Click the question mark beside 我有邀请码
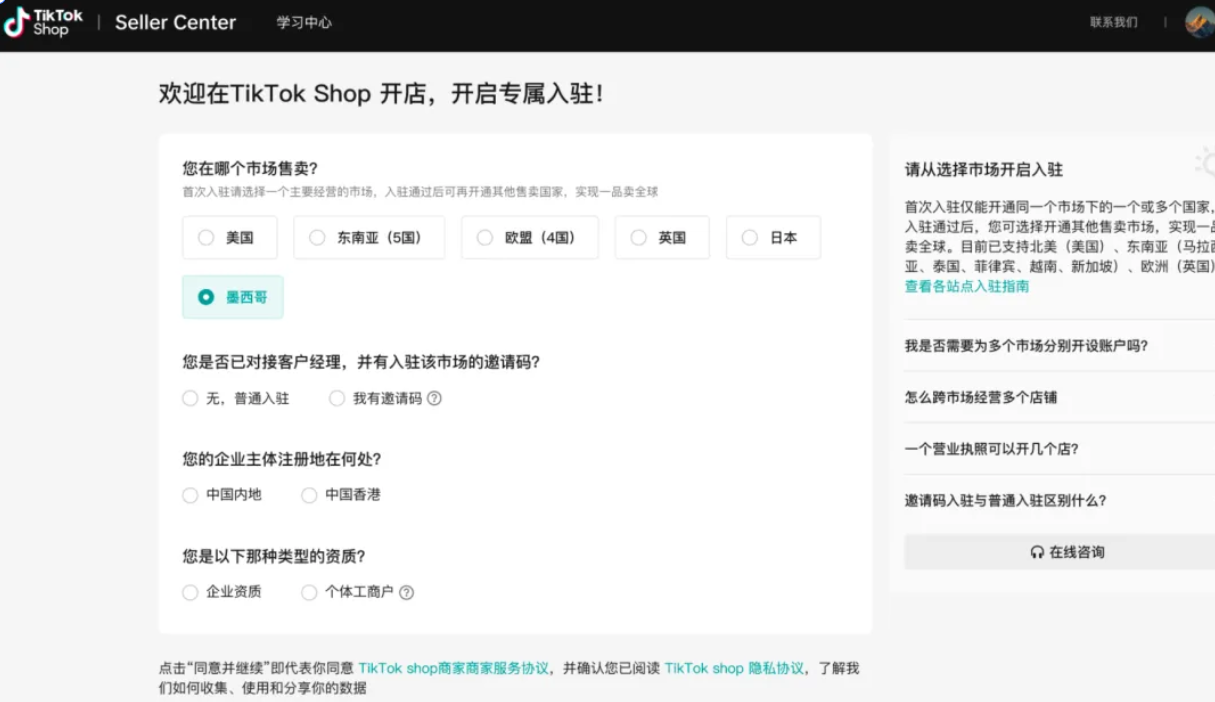Image resolution: width=1215 pixels, height=702 pixels. click(x=435, y=398)
